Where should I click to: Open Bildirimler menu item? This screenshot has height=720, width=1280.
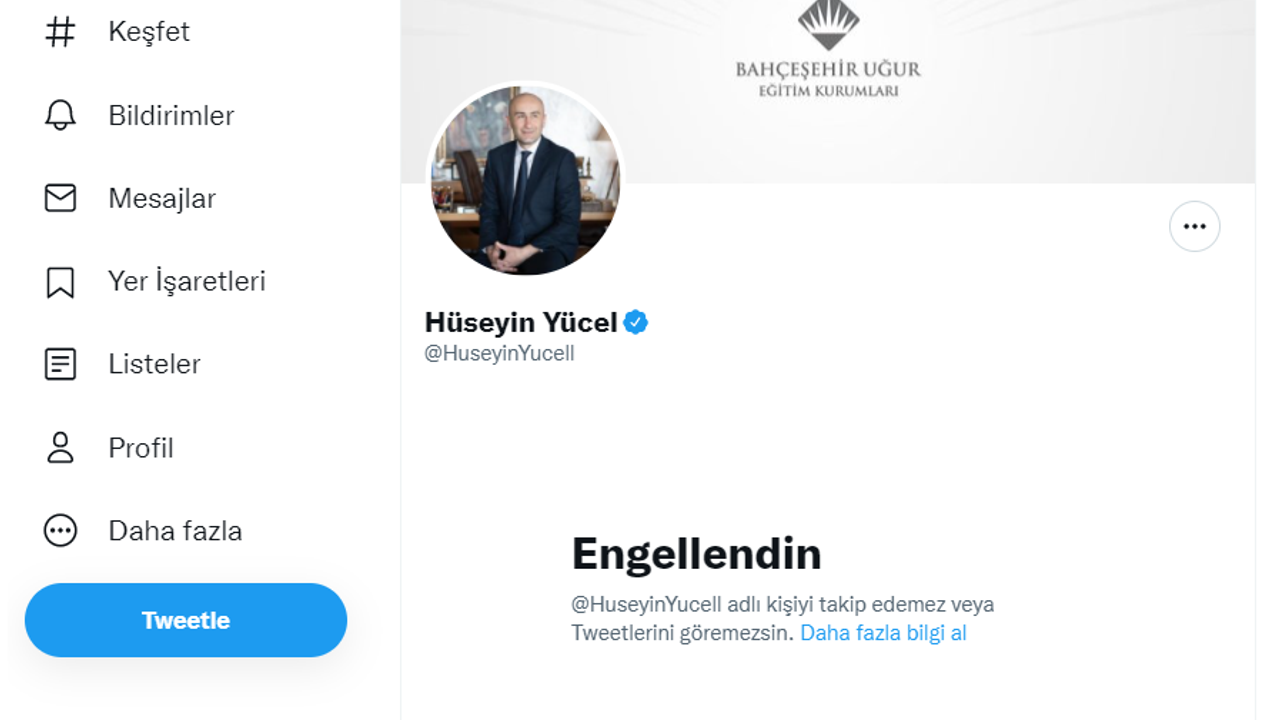click(x=171, y=115)
